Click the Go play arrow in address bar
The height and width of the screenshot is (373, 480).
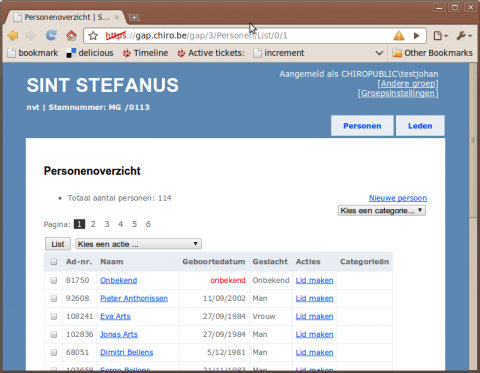click(x=416, y=35)
